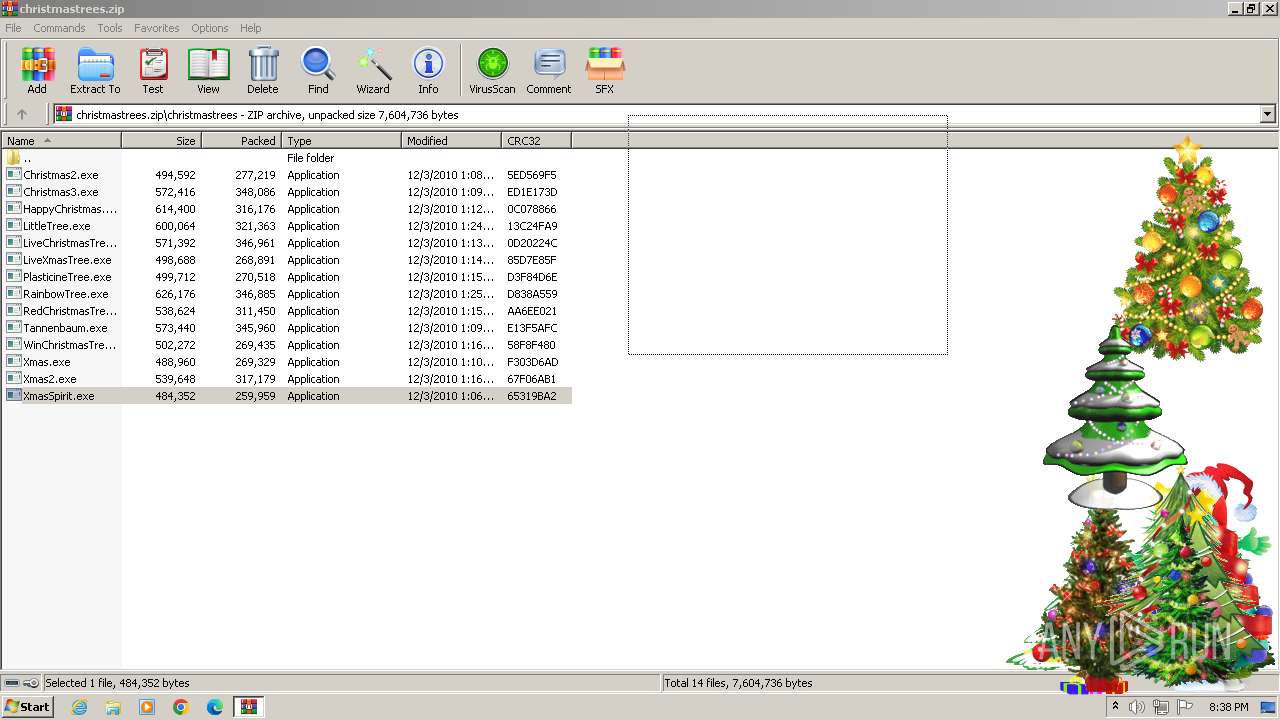The width and height of the screenshot is (1280, 720).
Task: Open the Help menu
Action: [251, 28]
